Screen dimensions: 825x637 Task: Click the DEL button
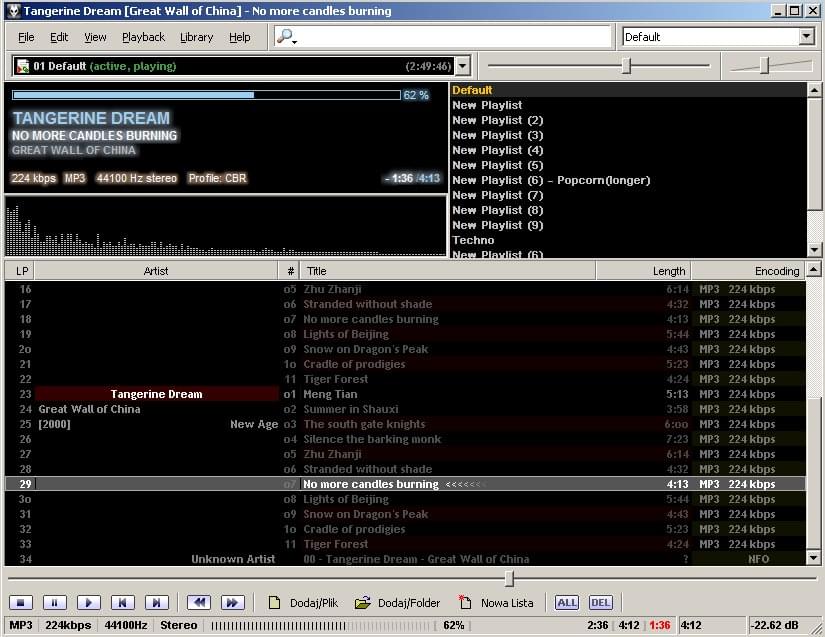(600, 602)
